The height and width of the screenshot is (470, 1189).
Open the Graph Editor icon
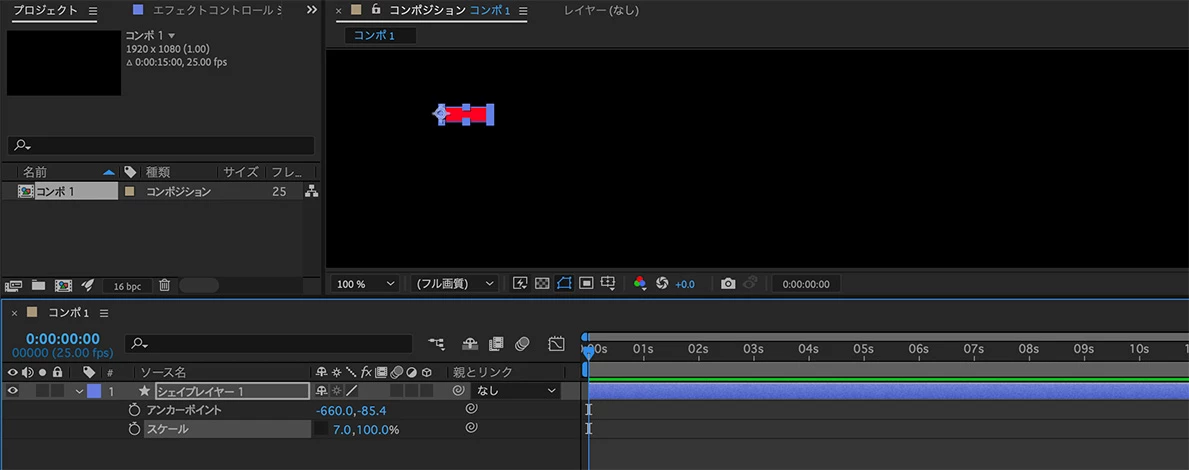557,344
